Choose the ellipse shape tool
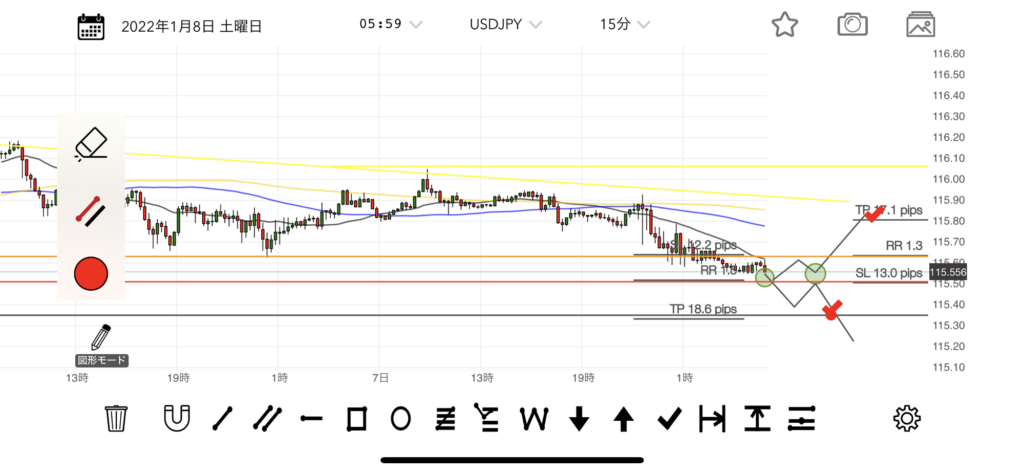This screenshot has height=473, width=1024. [400, 418]
